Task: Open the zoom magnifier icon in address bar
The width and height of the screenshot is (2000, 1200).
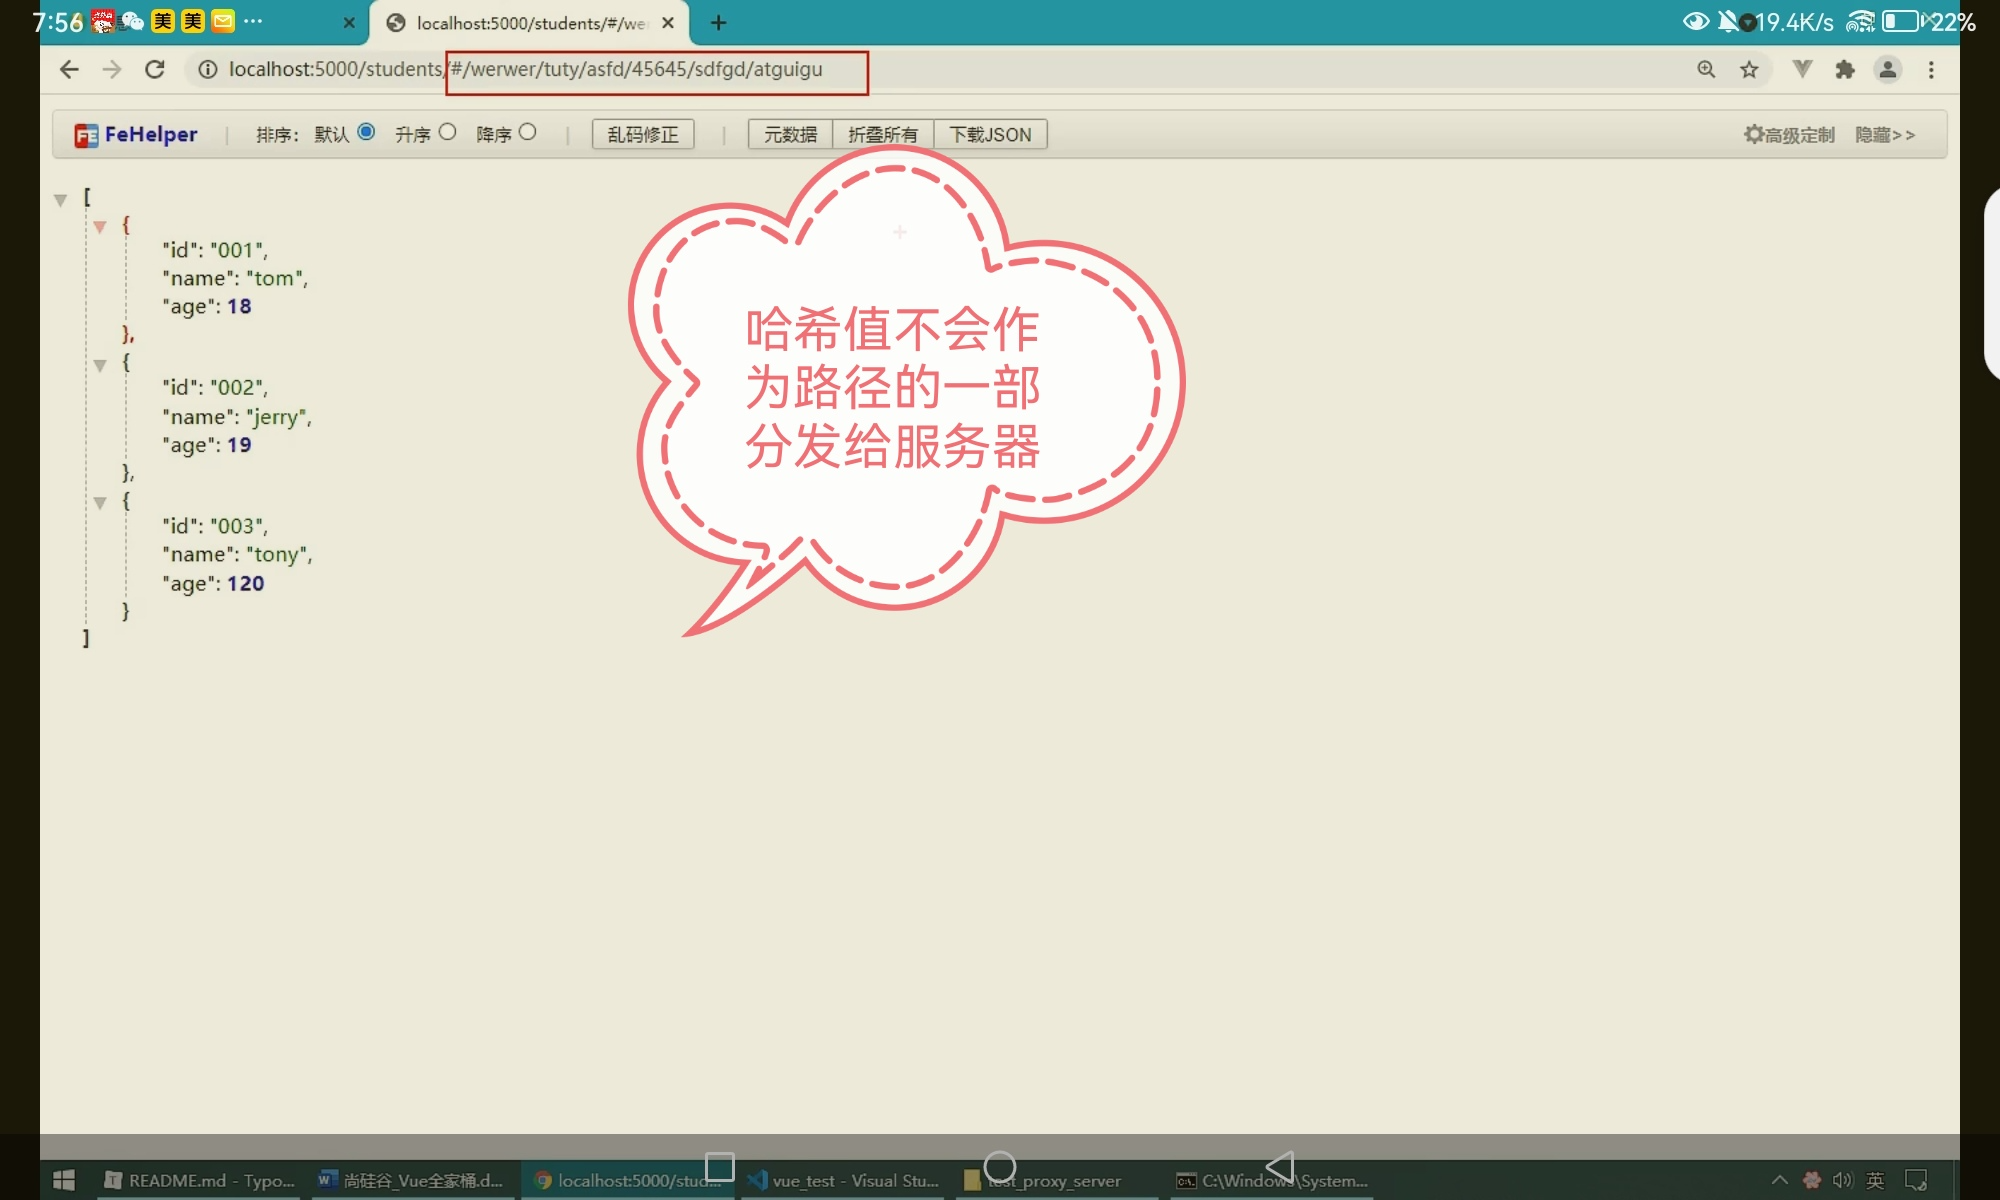Action: tap(1706, 69)
